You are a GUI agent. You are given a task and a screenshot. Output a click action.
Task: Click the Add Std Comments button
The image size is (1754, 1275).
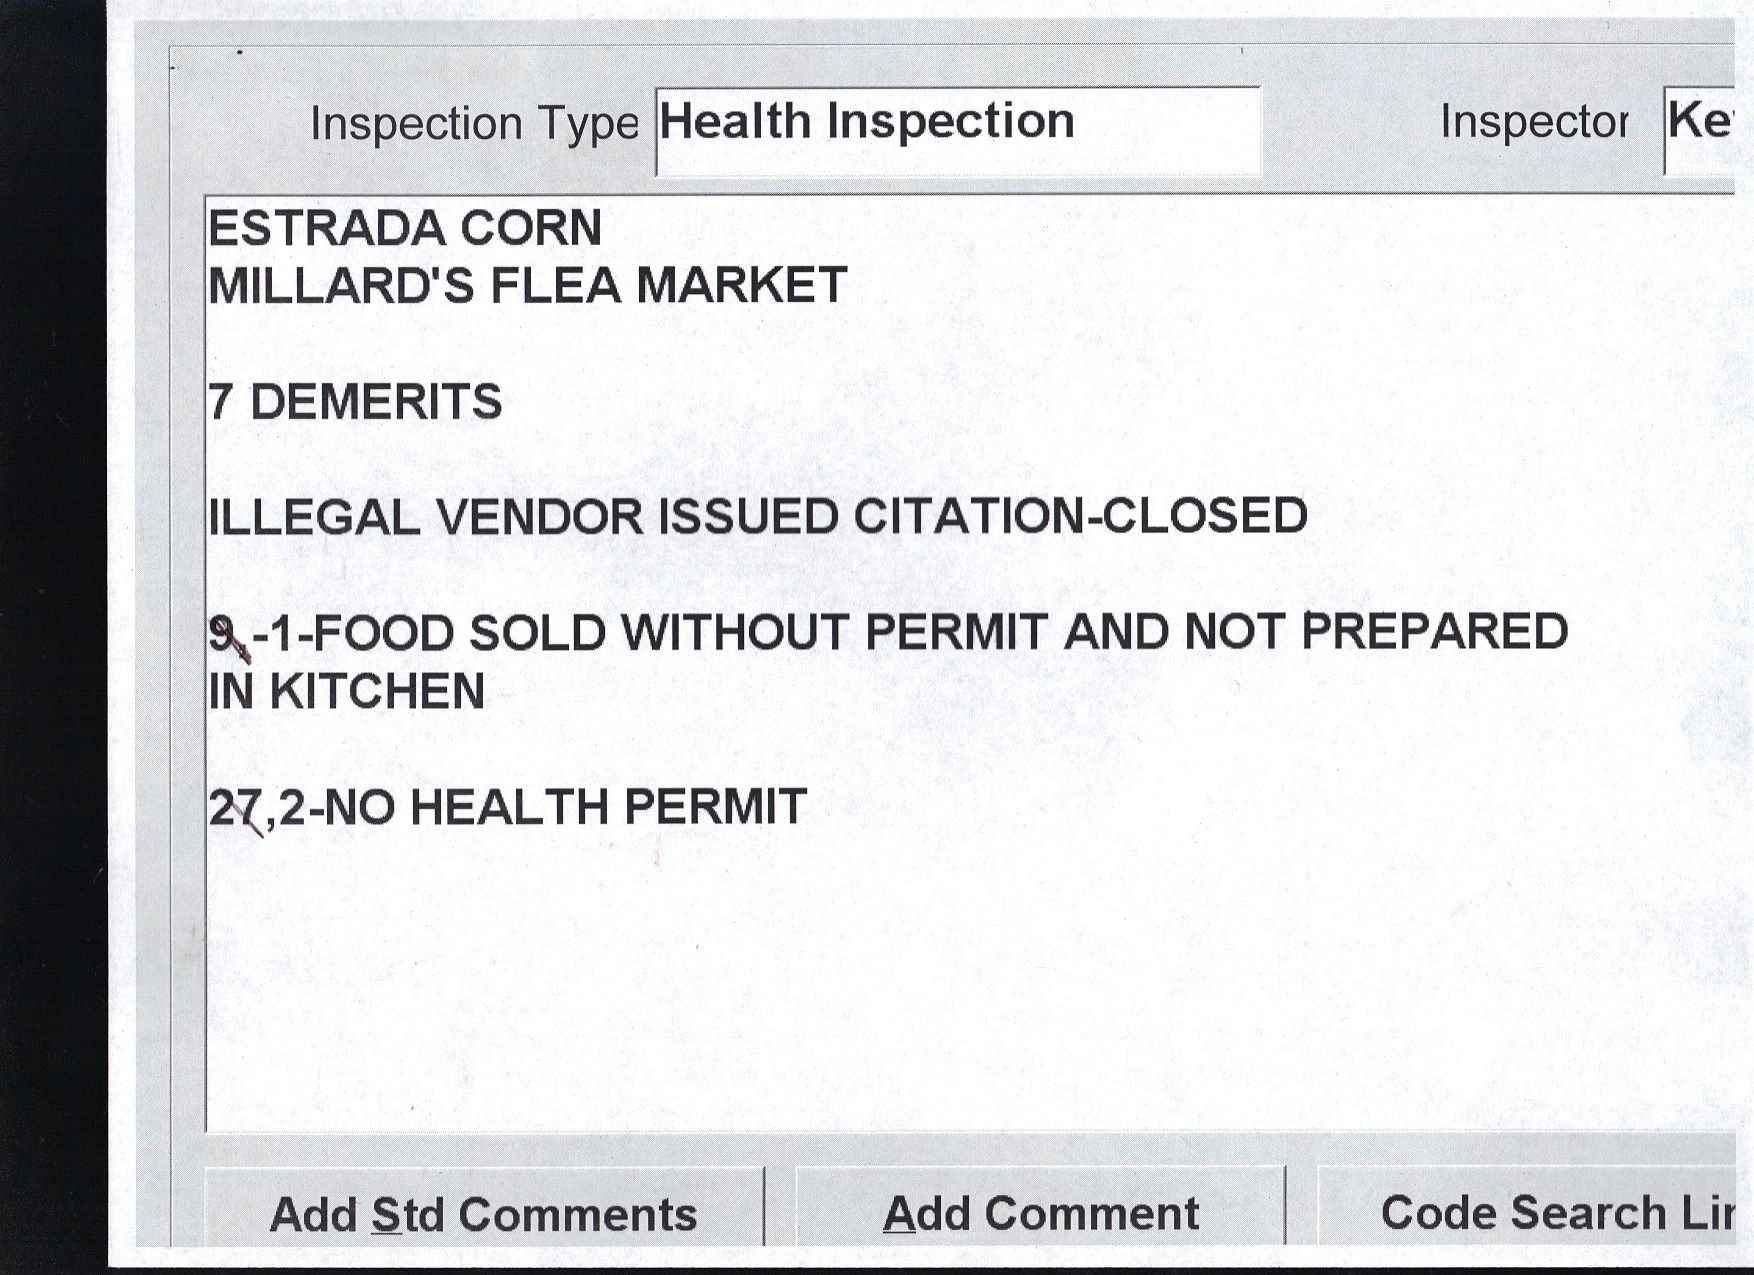coord(484,1213)
